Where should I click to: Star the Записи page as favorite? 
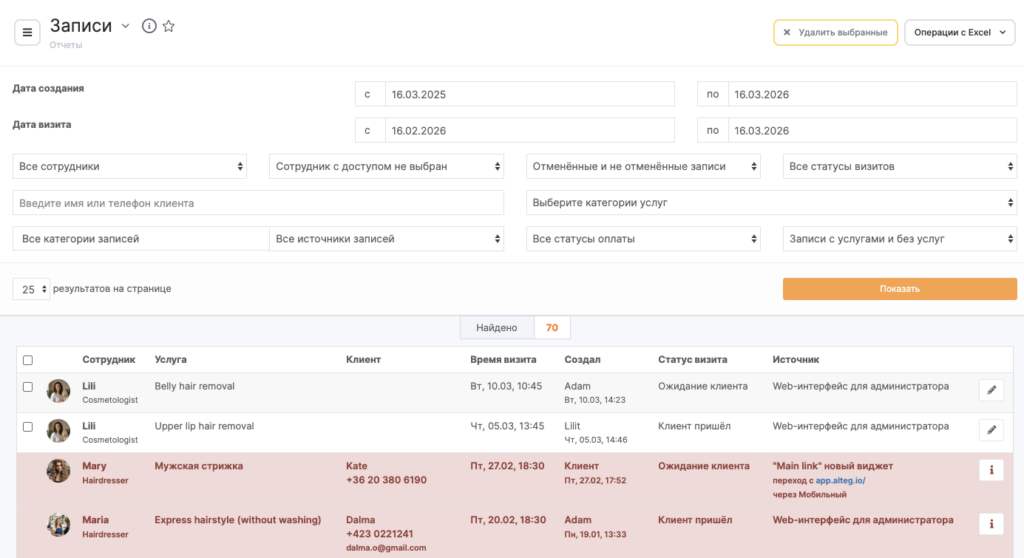pyautogui.click(x=169, y=27)
